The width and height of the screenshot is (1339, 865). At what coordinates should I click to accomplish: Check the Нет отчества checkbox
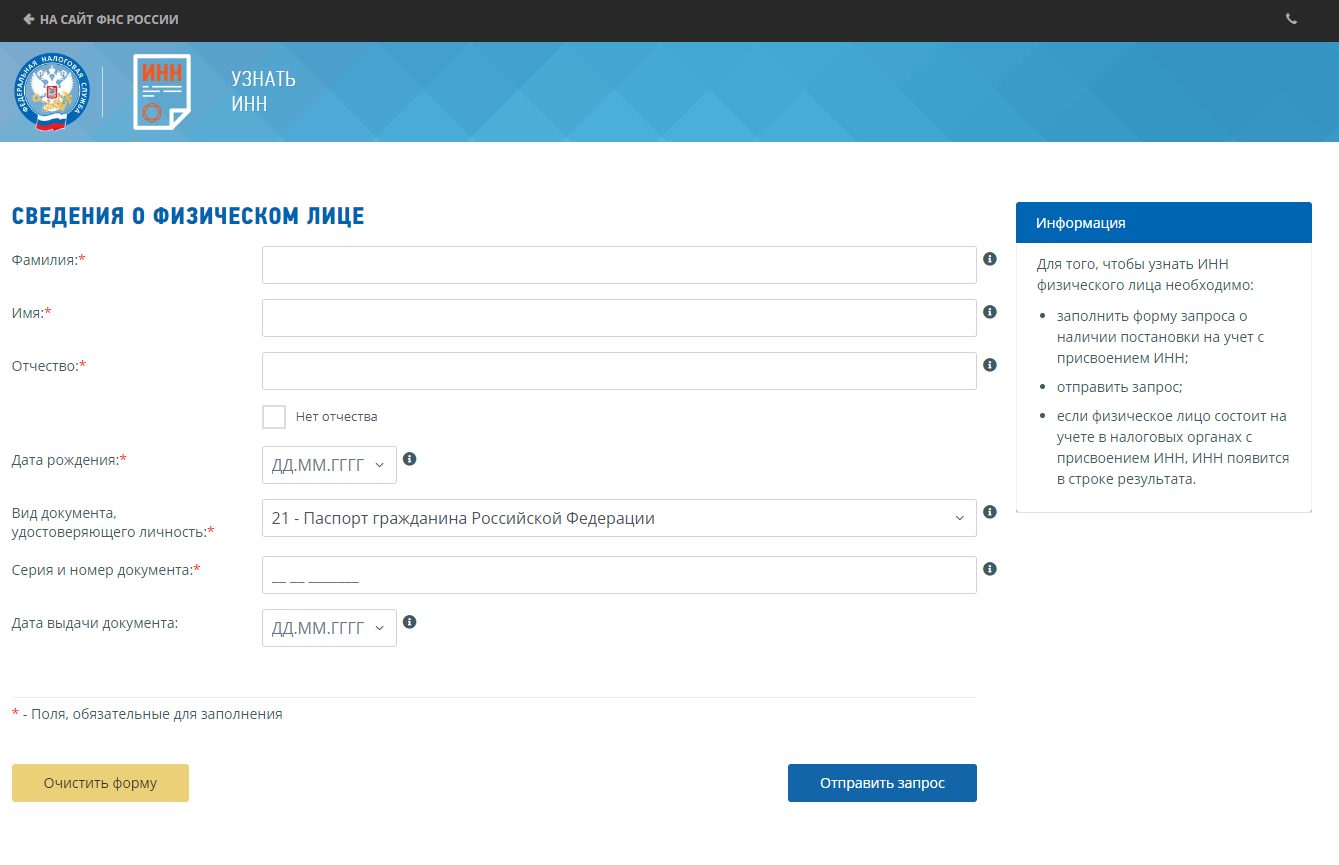point(274,417)
